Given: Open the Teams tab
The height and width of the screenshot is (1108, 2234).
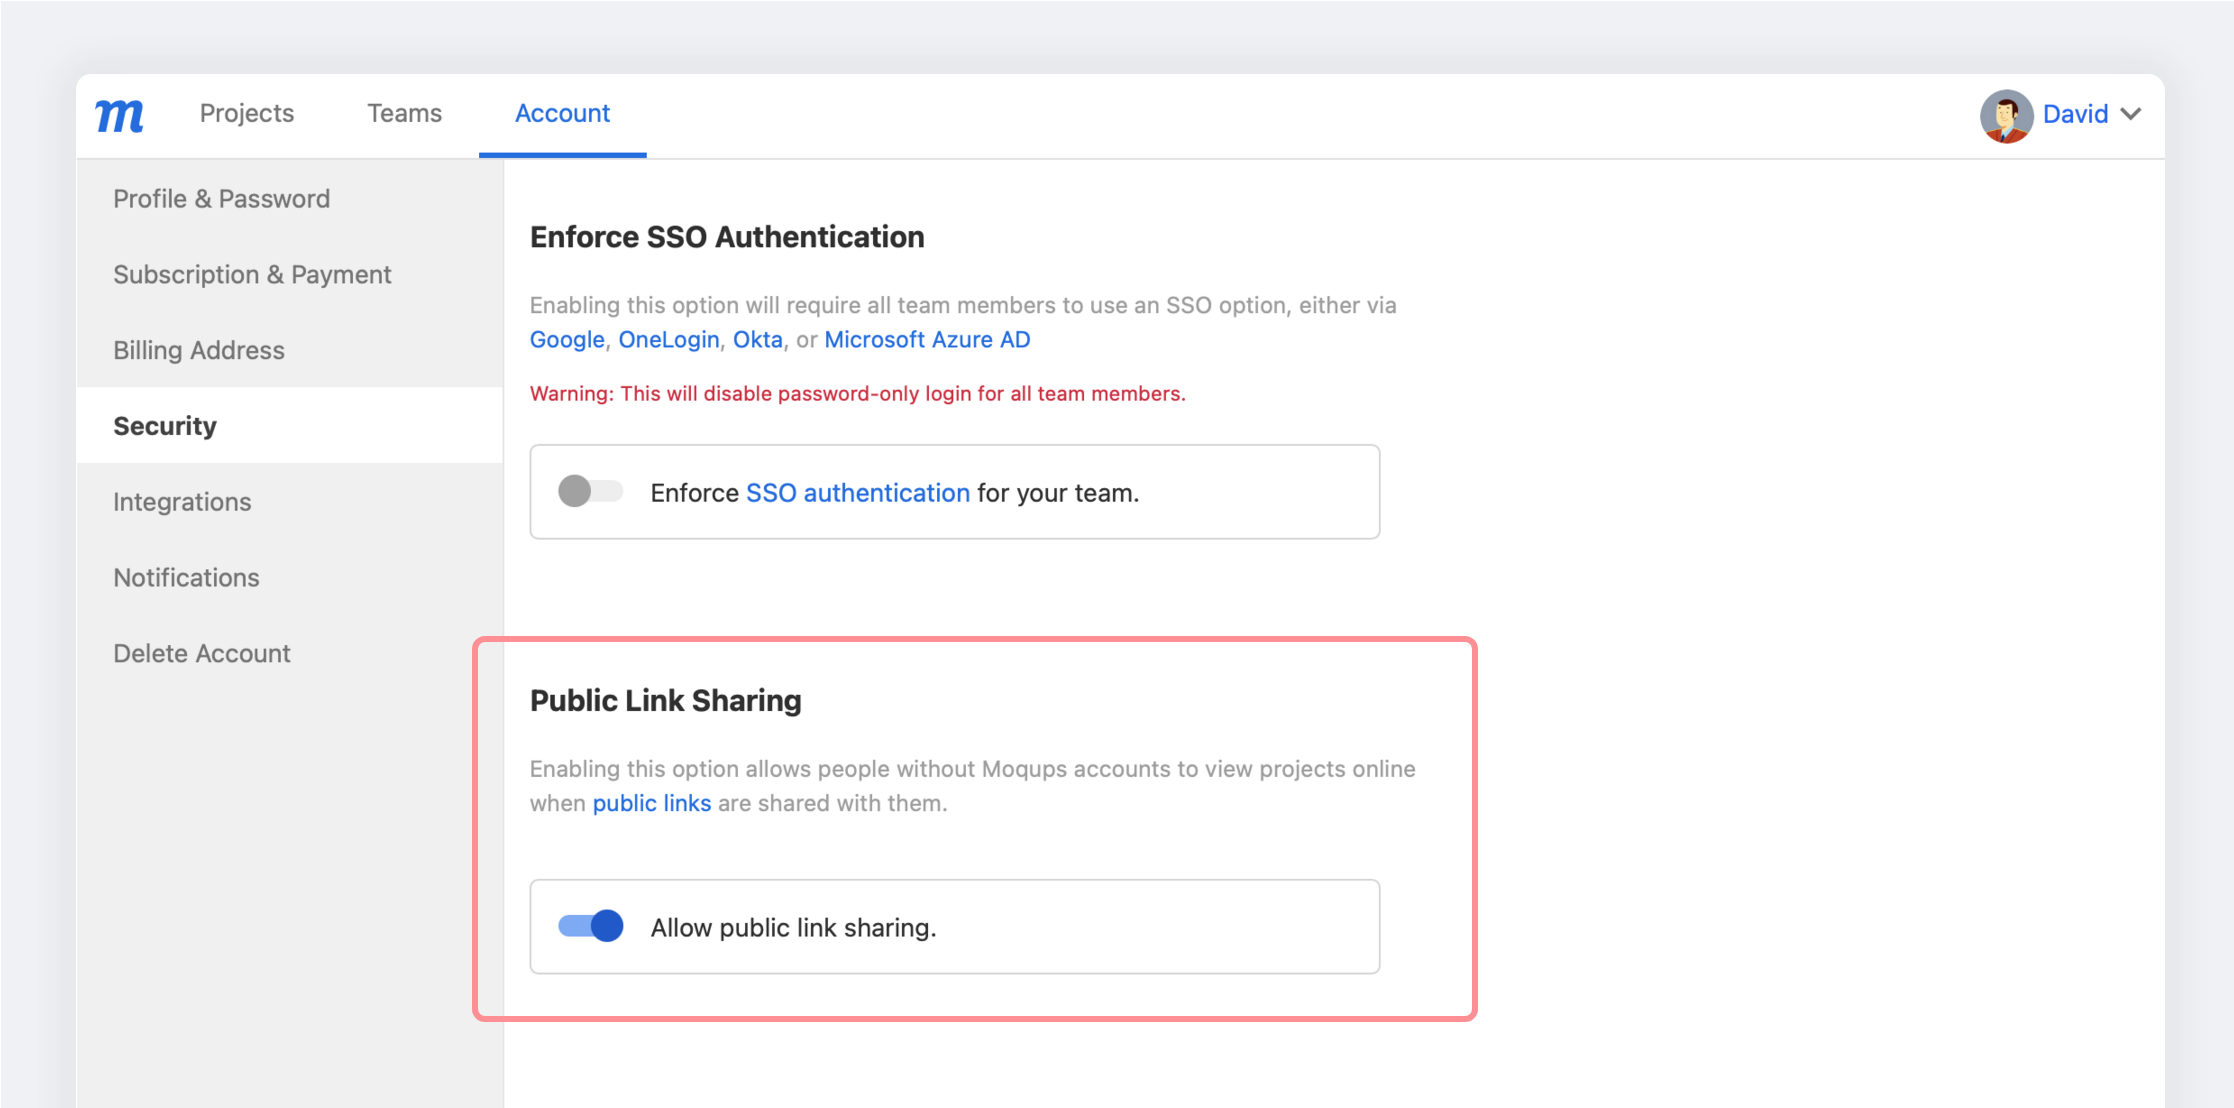Looking at the screenshot, I should tap(404, 113).
